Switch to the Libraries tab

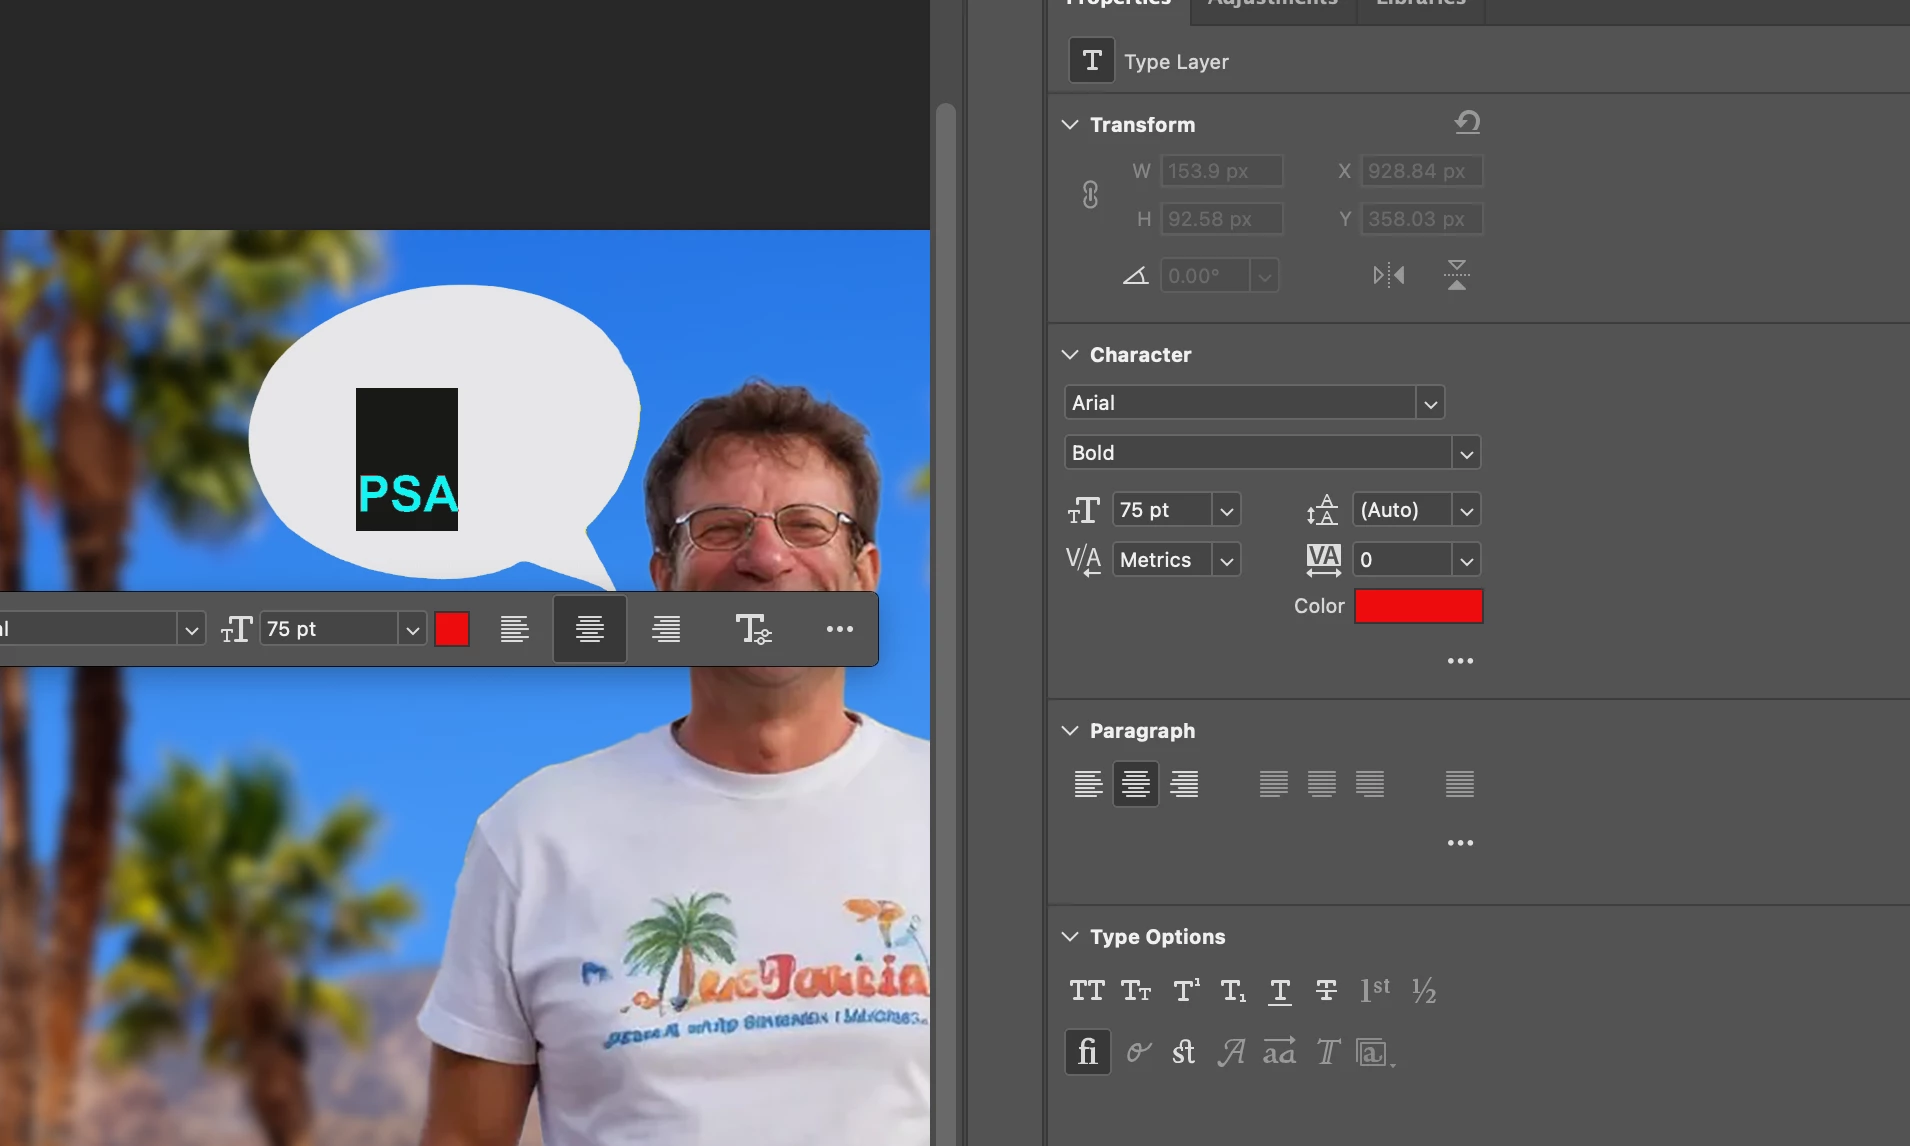tap(1421, 4)
